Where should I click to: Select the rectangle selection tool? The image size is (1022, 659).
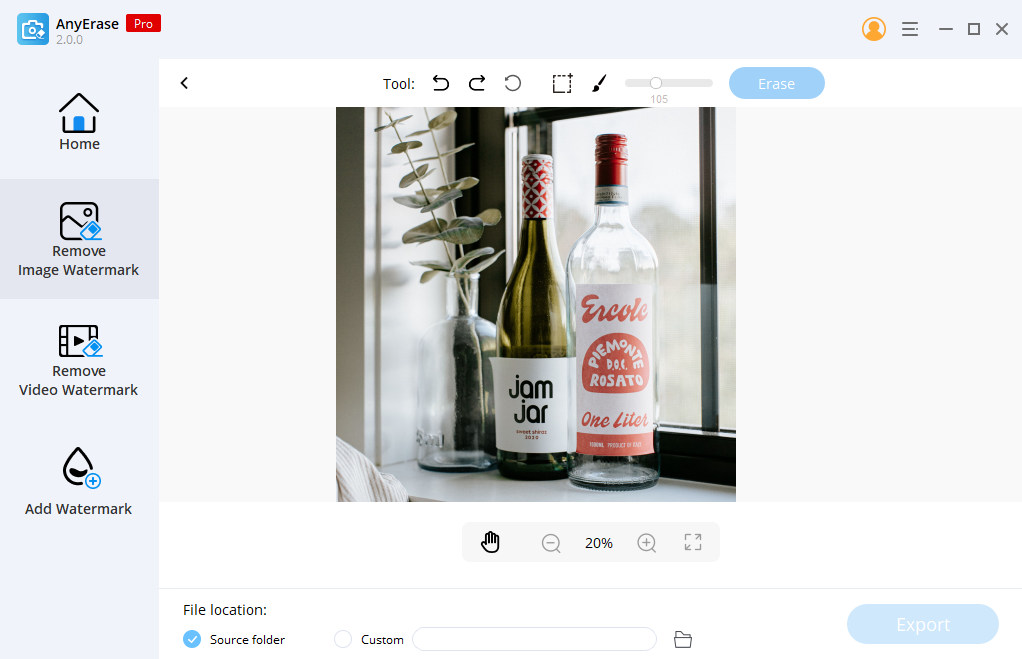click(x=562, y=83)
